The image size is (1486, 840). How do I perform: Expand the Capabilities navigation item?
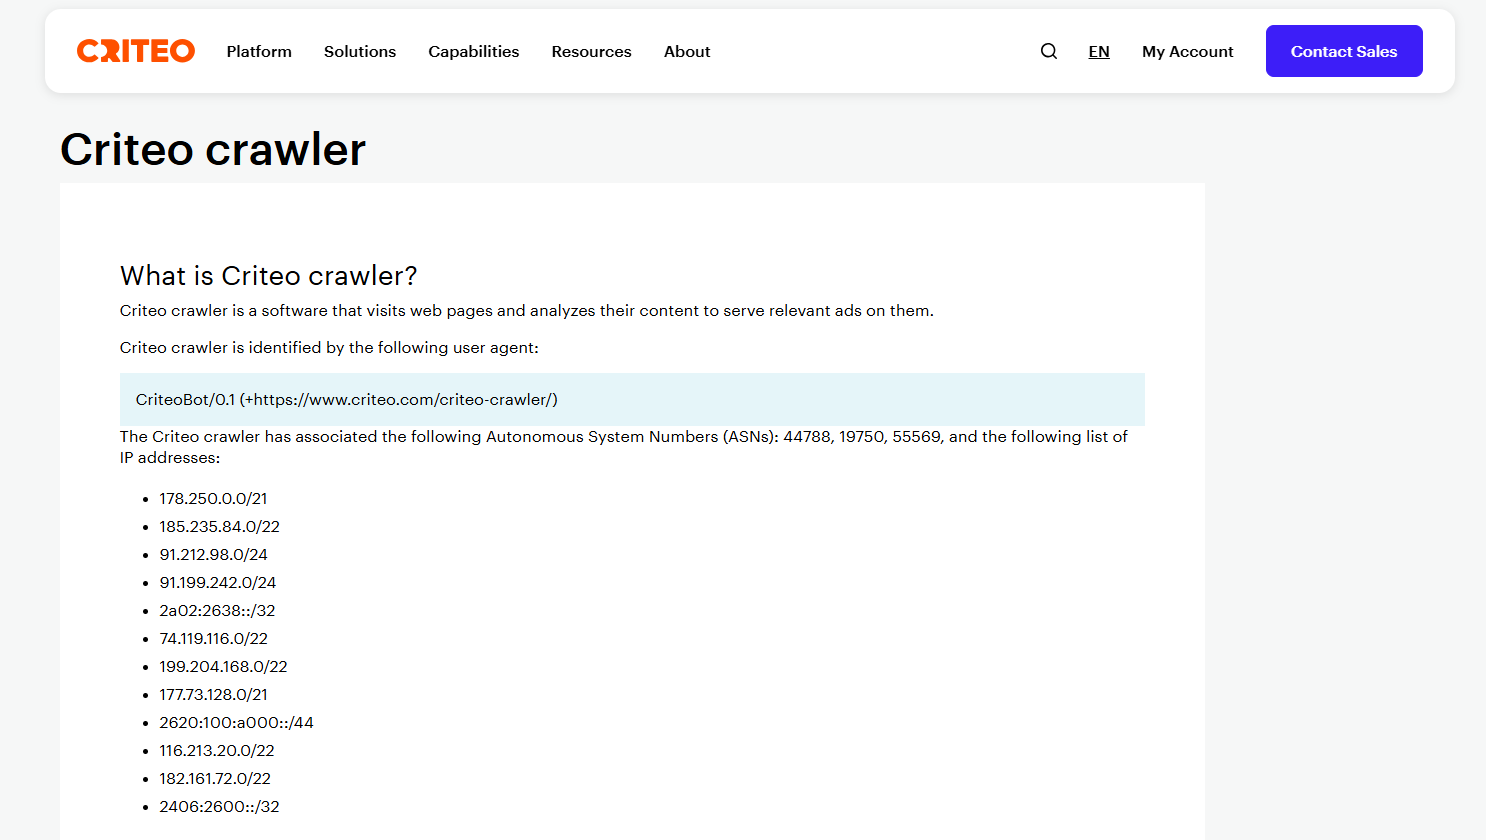pos(474,51)
